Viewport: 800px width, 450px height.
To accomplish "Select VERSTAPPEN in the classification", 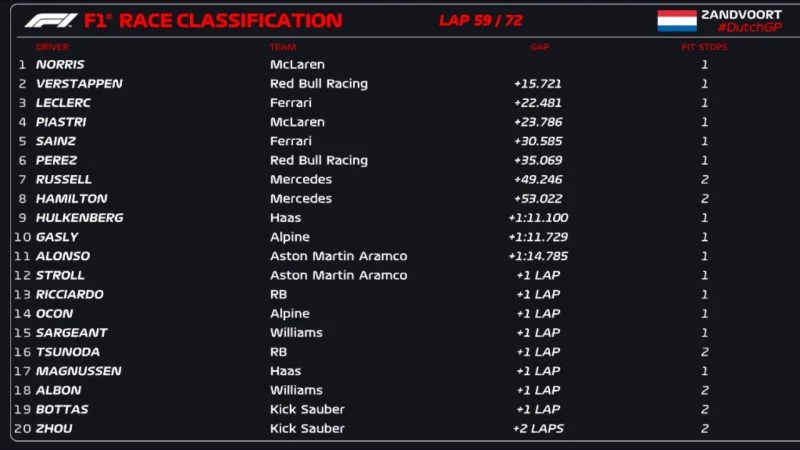I will coord(79,84).
